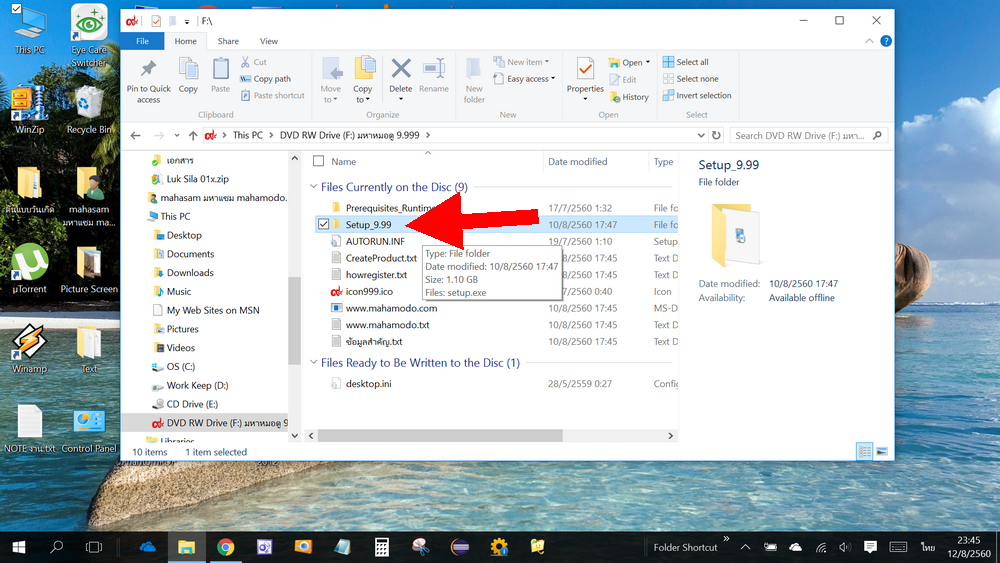
Task: Expand the New item dropdown
Action: pyautogui.click(x=547, y=62)
